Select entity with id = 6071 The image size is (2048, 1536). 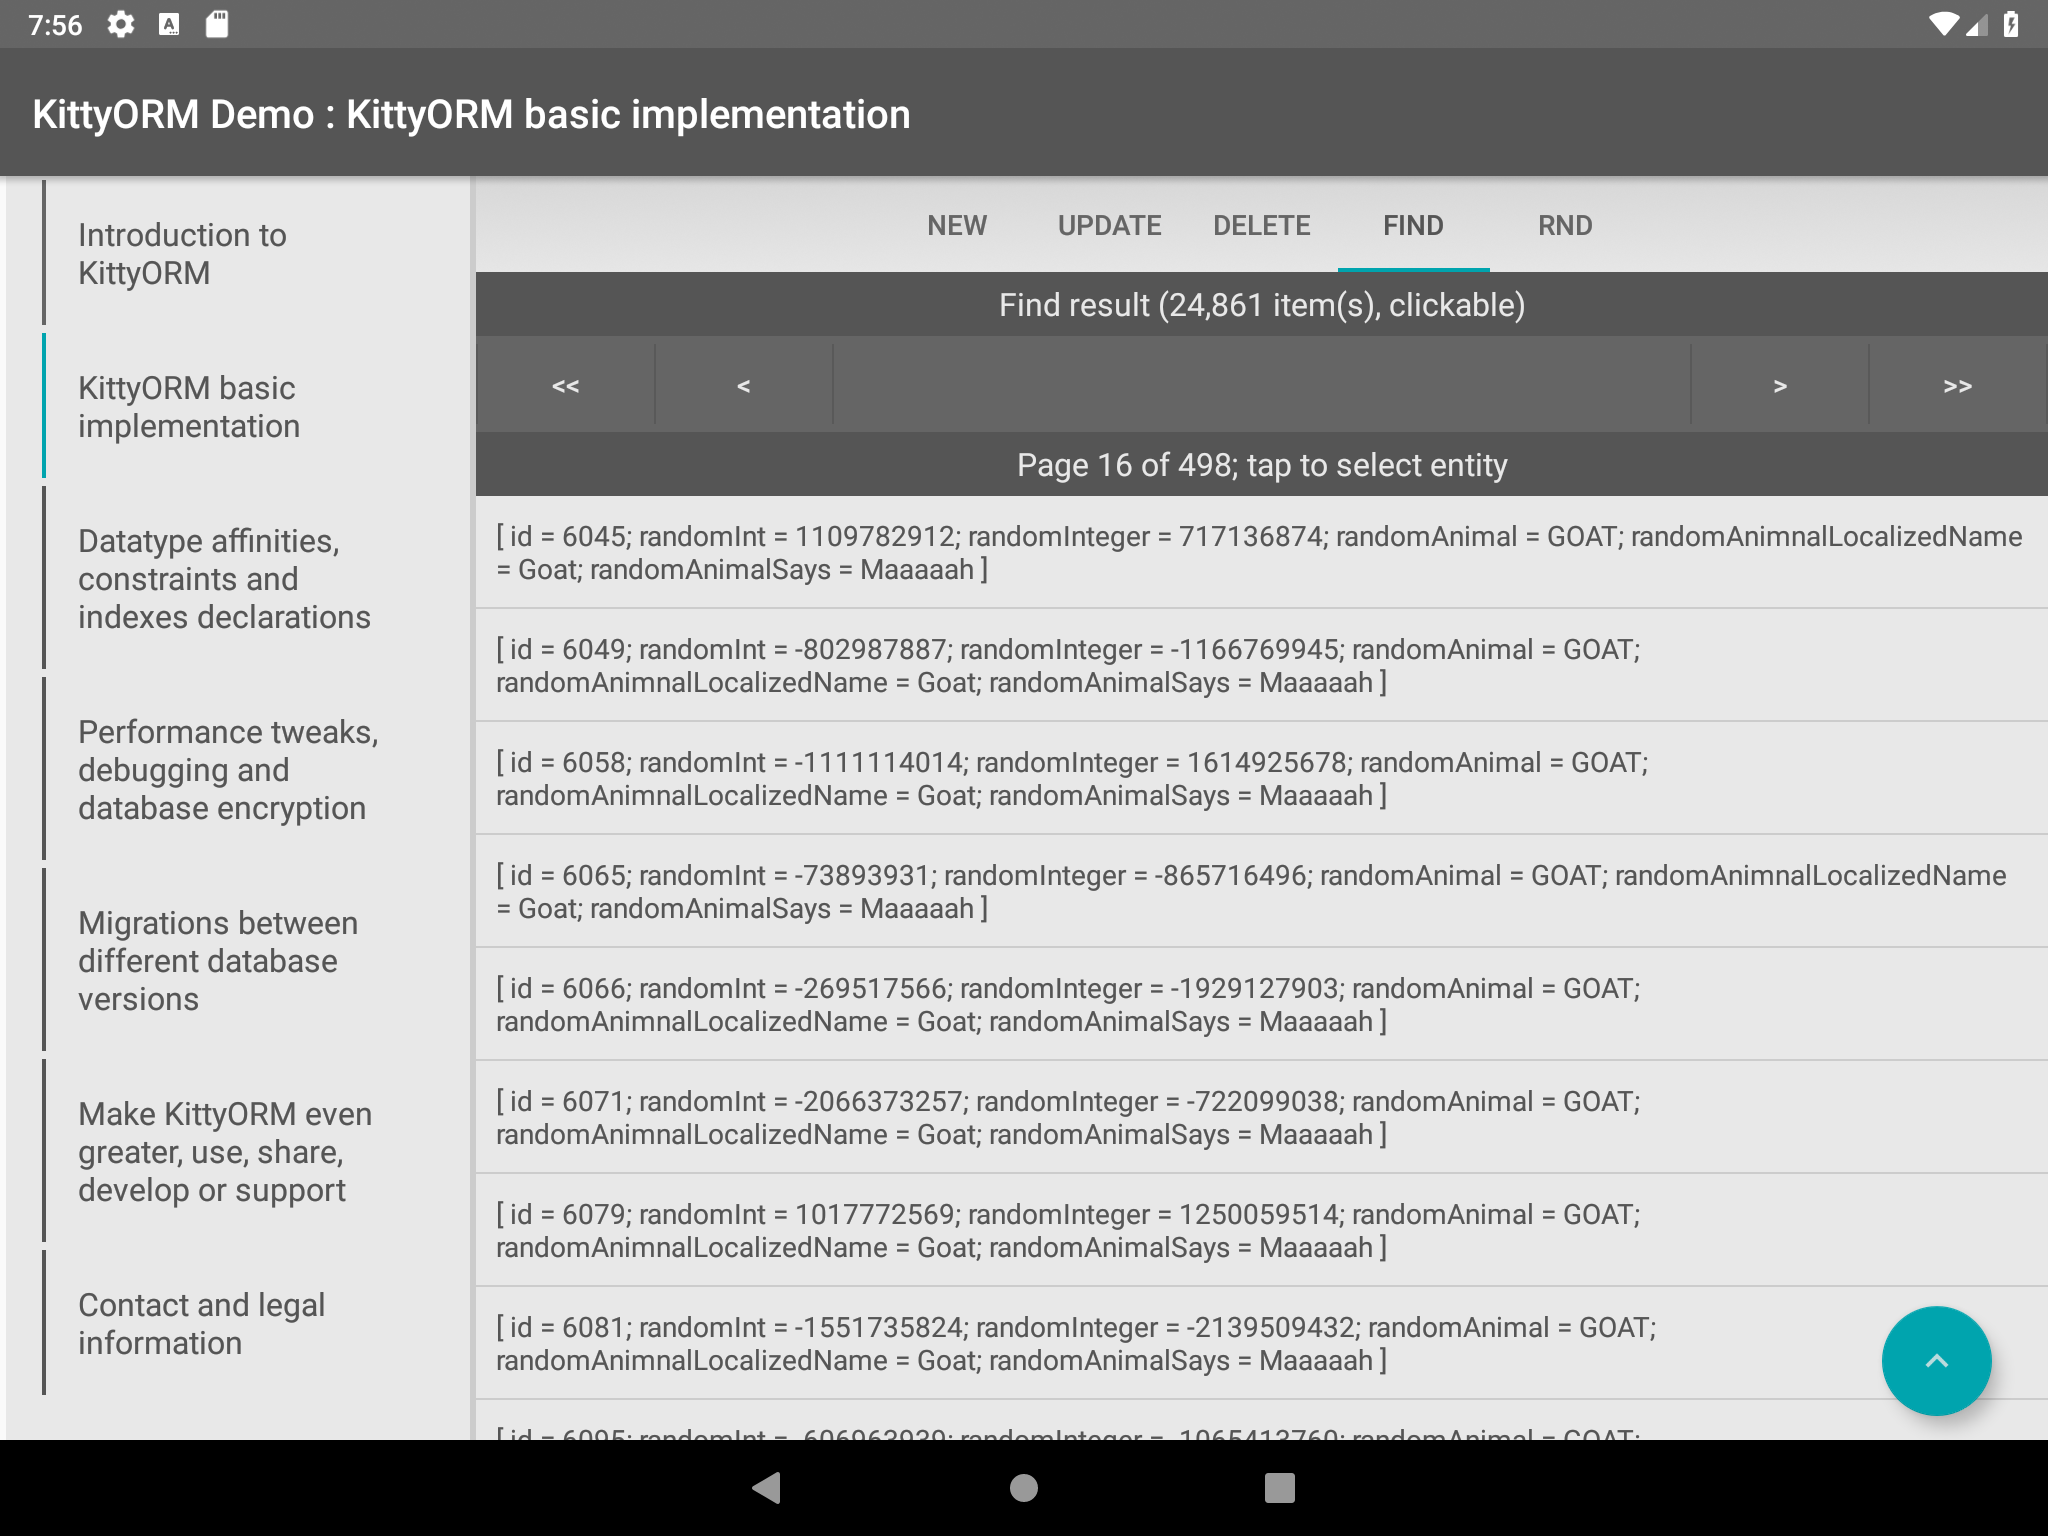coord(1262,1118)
